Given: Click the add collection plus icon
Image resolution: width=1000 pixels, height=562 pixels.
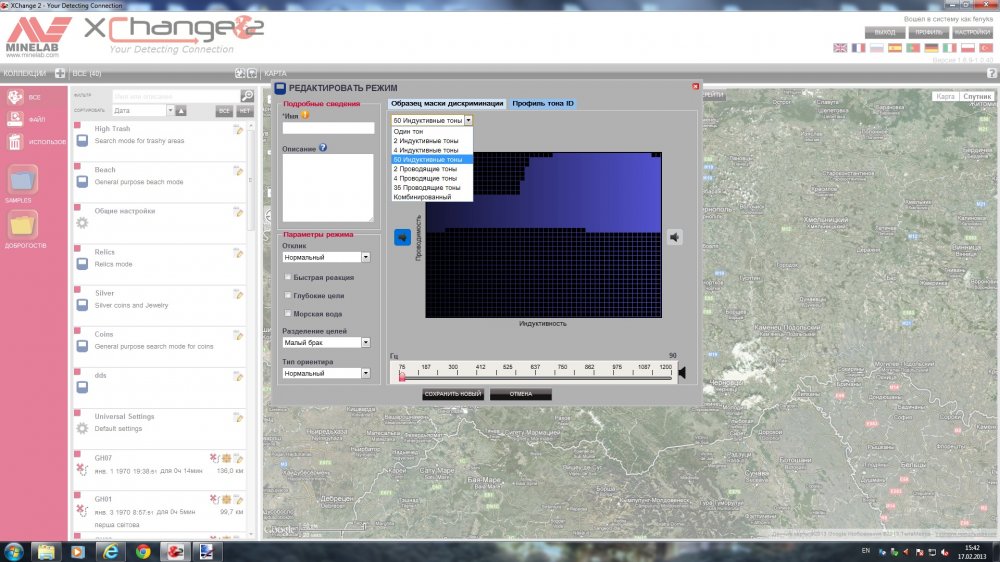Looking at the screenshot, I should pos(60,73).
